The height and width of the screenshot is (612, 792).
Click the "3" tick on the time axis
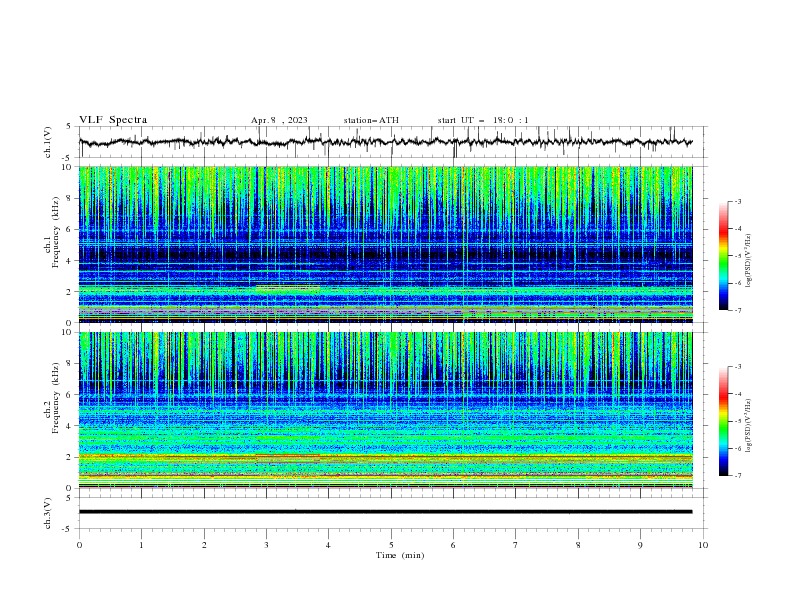coord(267,545)
